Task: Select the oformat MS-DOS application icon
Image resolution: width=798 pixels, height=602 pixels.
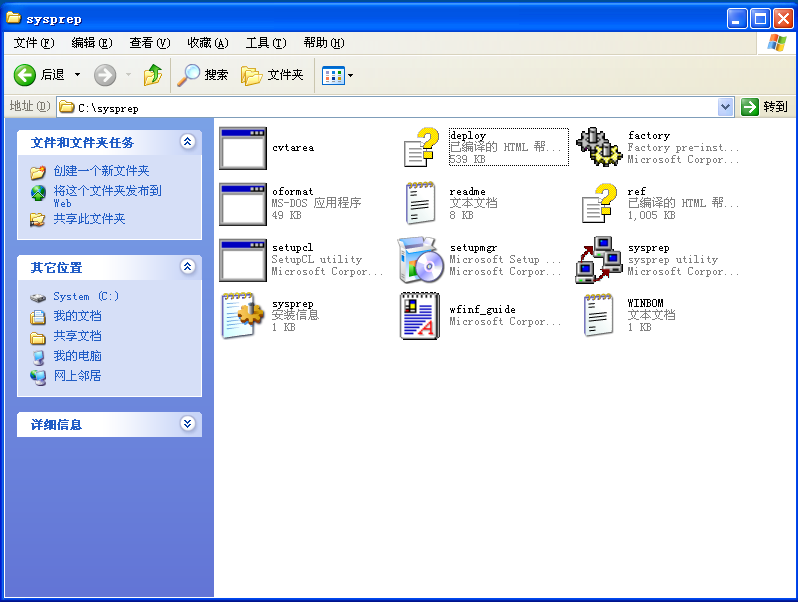Action: [x=243, y=204]
